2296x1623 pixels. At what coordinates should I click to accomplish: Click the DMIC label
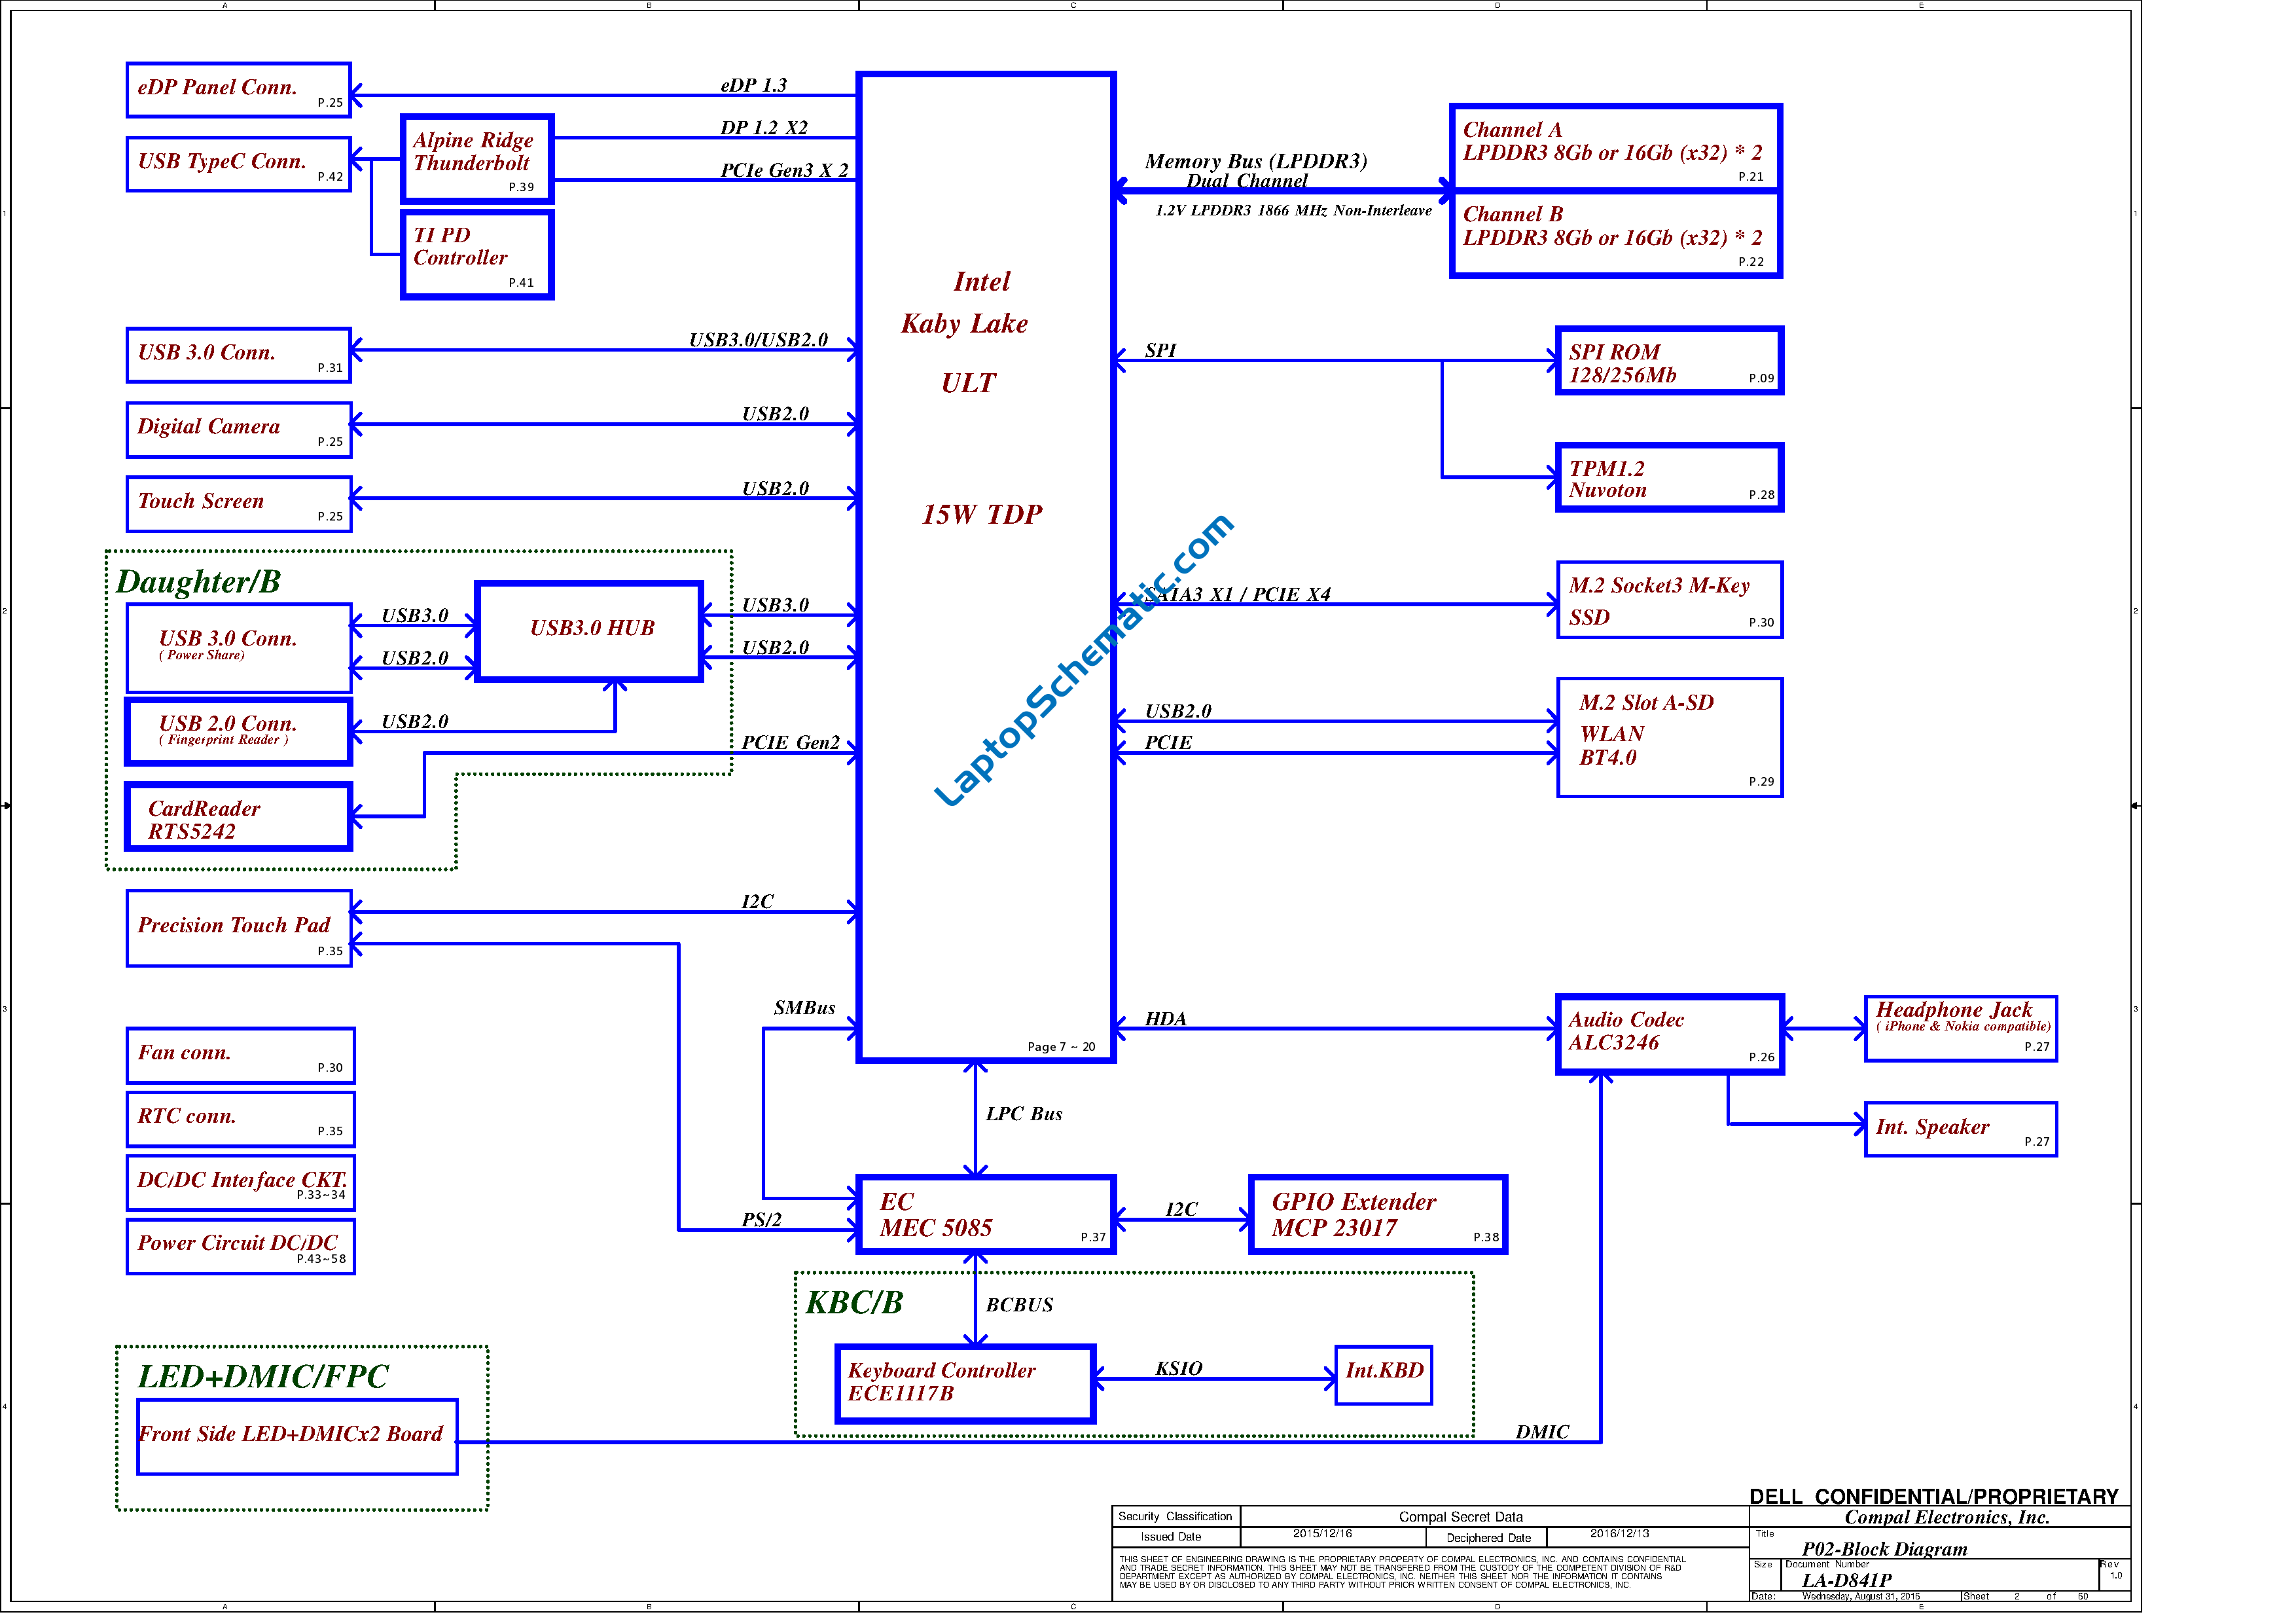(x=1542, y=1432)
